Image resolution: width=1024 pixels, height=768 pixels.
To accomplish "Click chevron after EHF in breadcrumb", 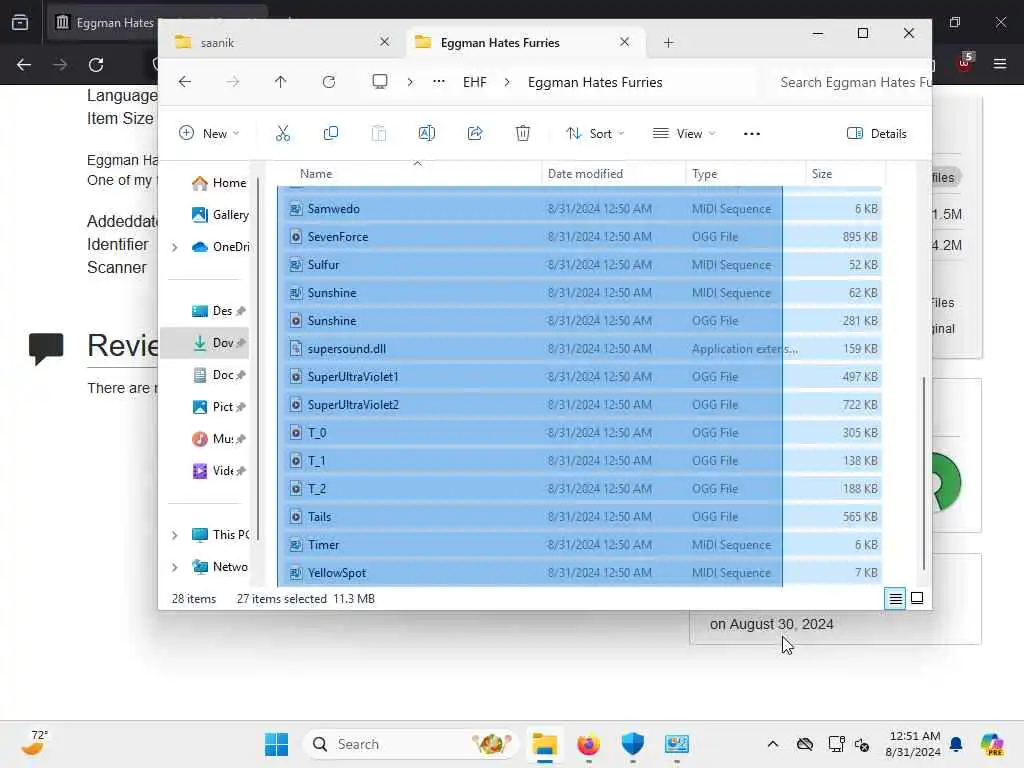I will [x=507, y=82].
